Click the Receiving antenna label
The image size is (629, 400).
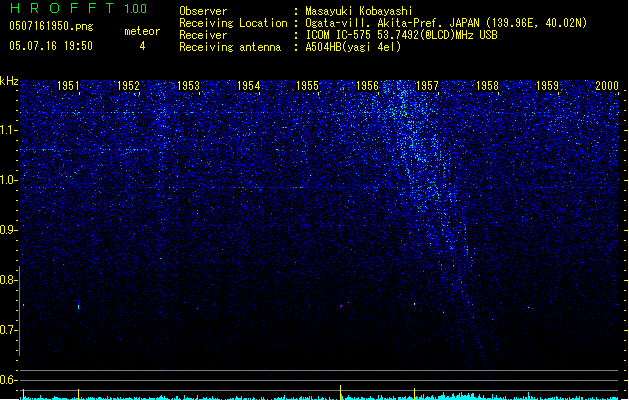(x=230, y=47)
